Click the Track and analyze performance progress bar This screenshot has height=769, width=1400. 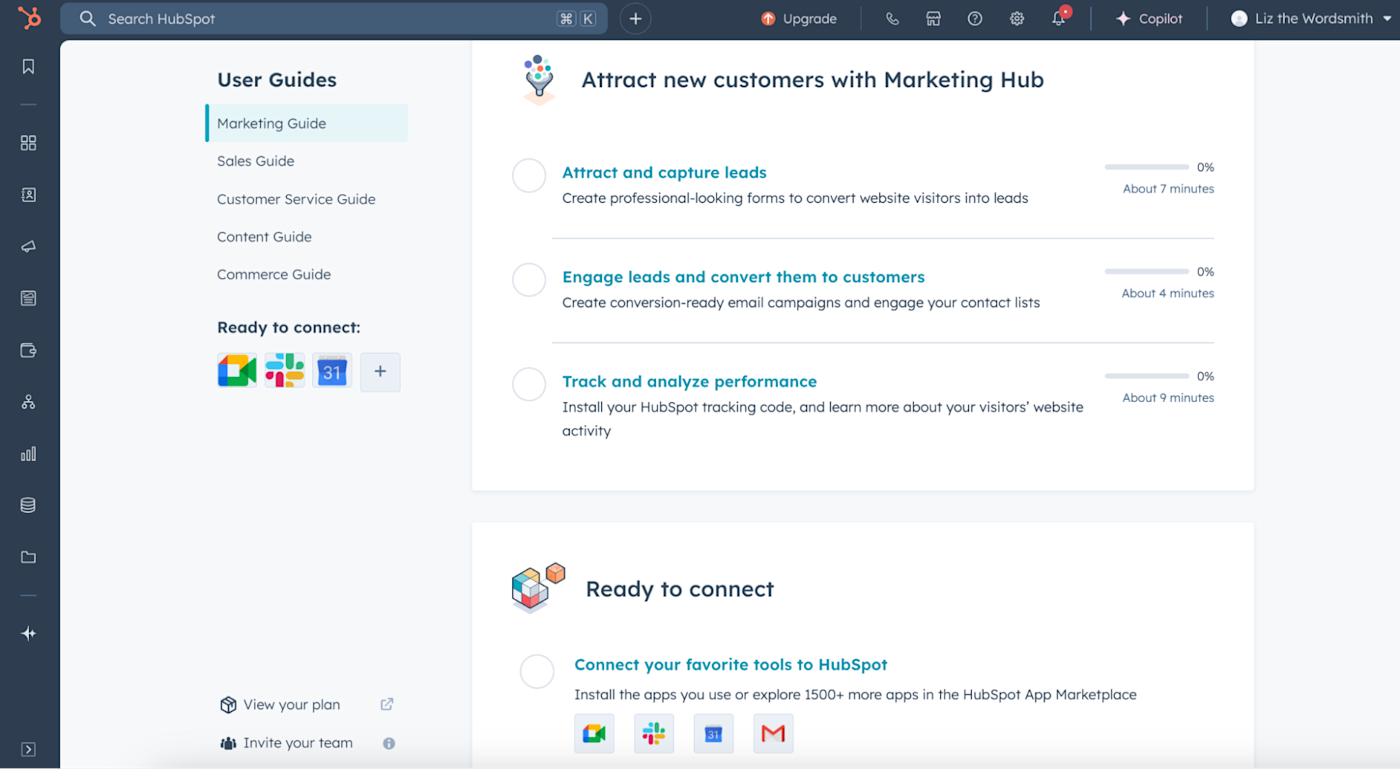point(1147,376)
